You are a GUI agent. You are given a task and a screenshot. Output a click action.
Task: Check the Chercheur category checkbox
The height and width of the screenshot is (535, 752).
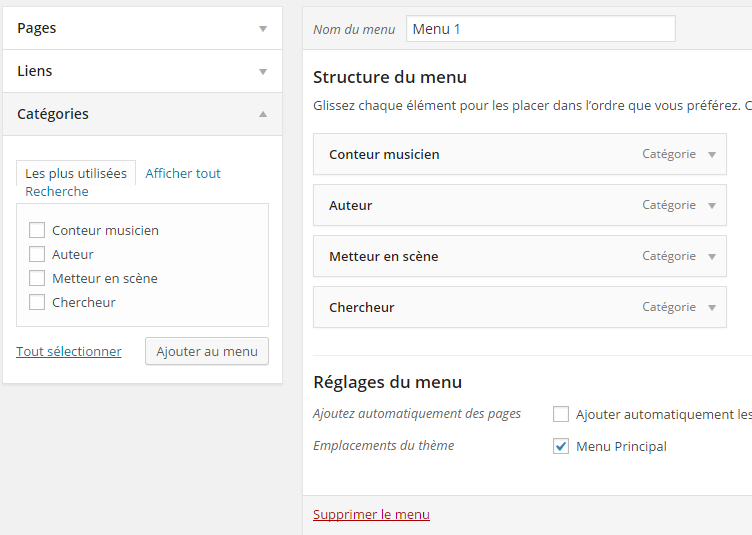tap(37, 302)
